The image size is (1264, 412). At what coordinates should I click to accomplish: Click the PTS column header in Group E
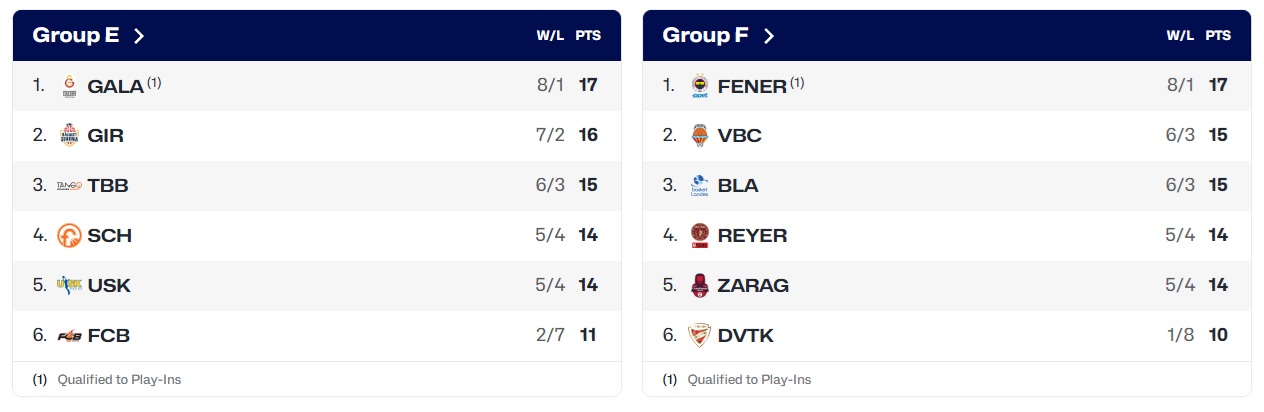point(588,36)
